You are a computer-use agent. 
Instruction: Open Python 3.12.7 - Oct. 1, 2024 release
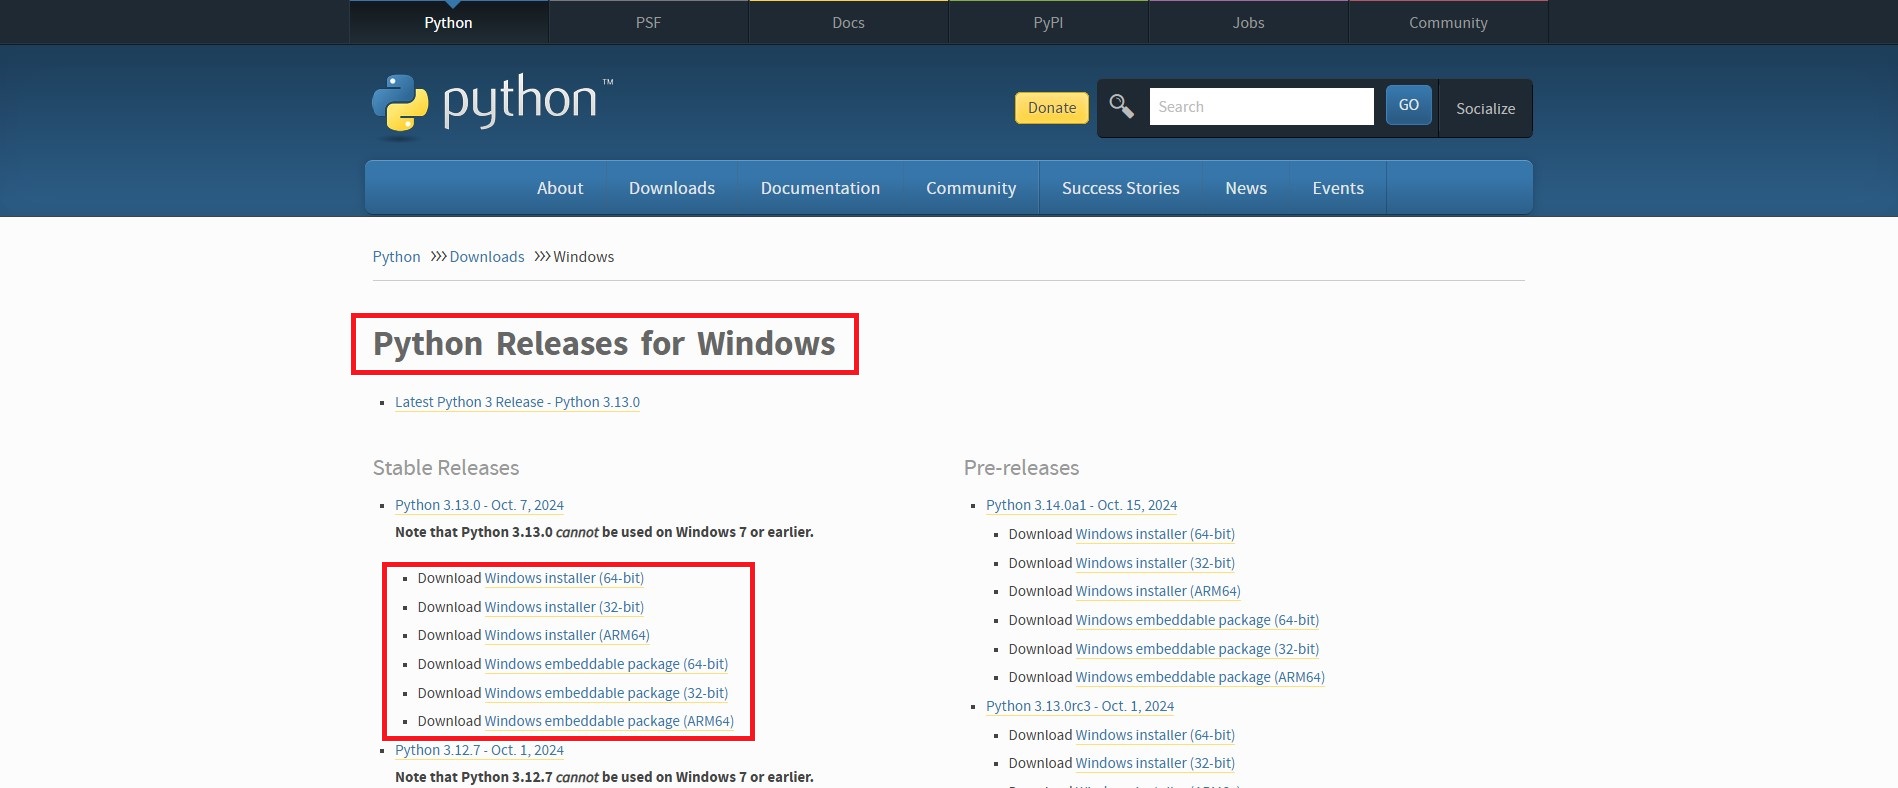click(479, 750)
